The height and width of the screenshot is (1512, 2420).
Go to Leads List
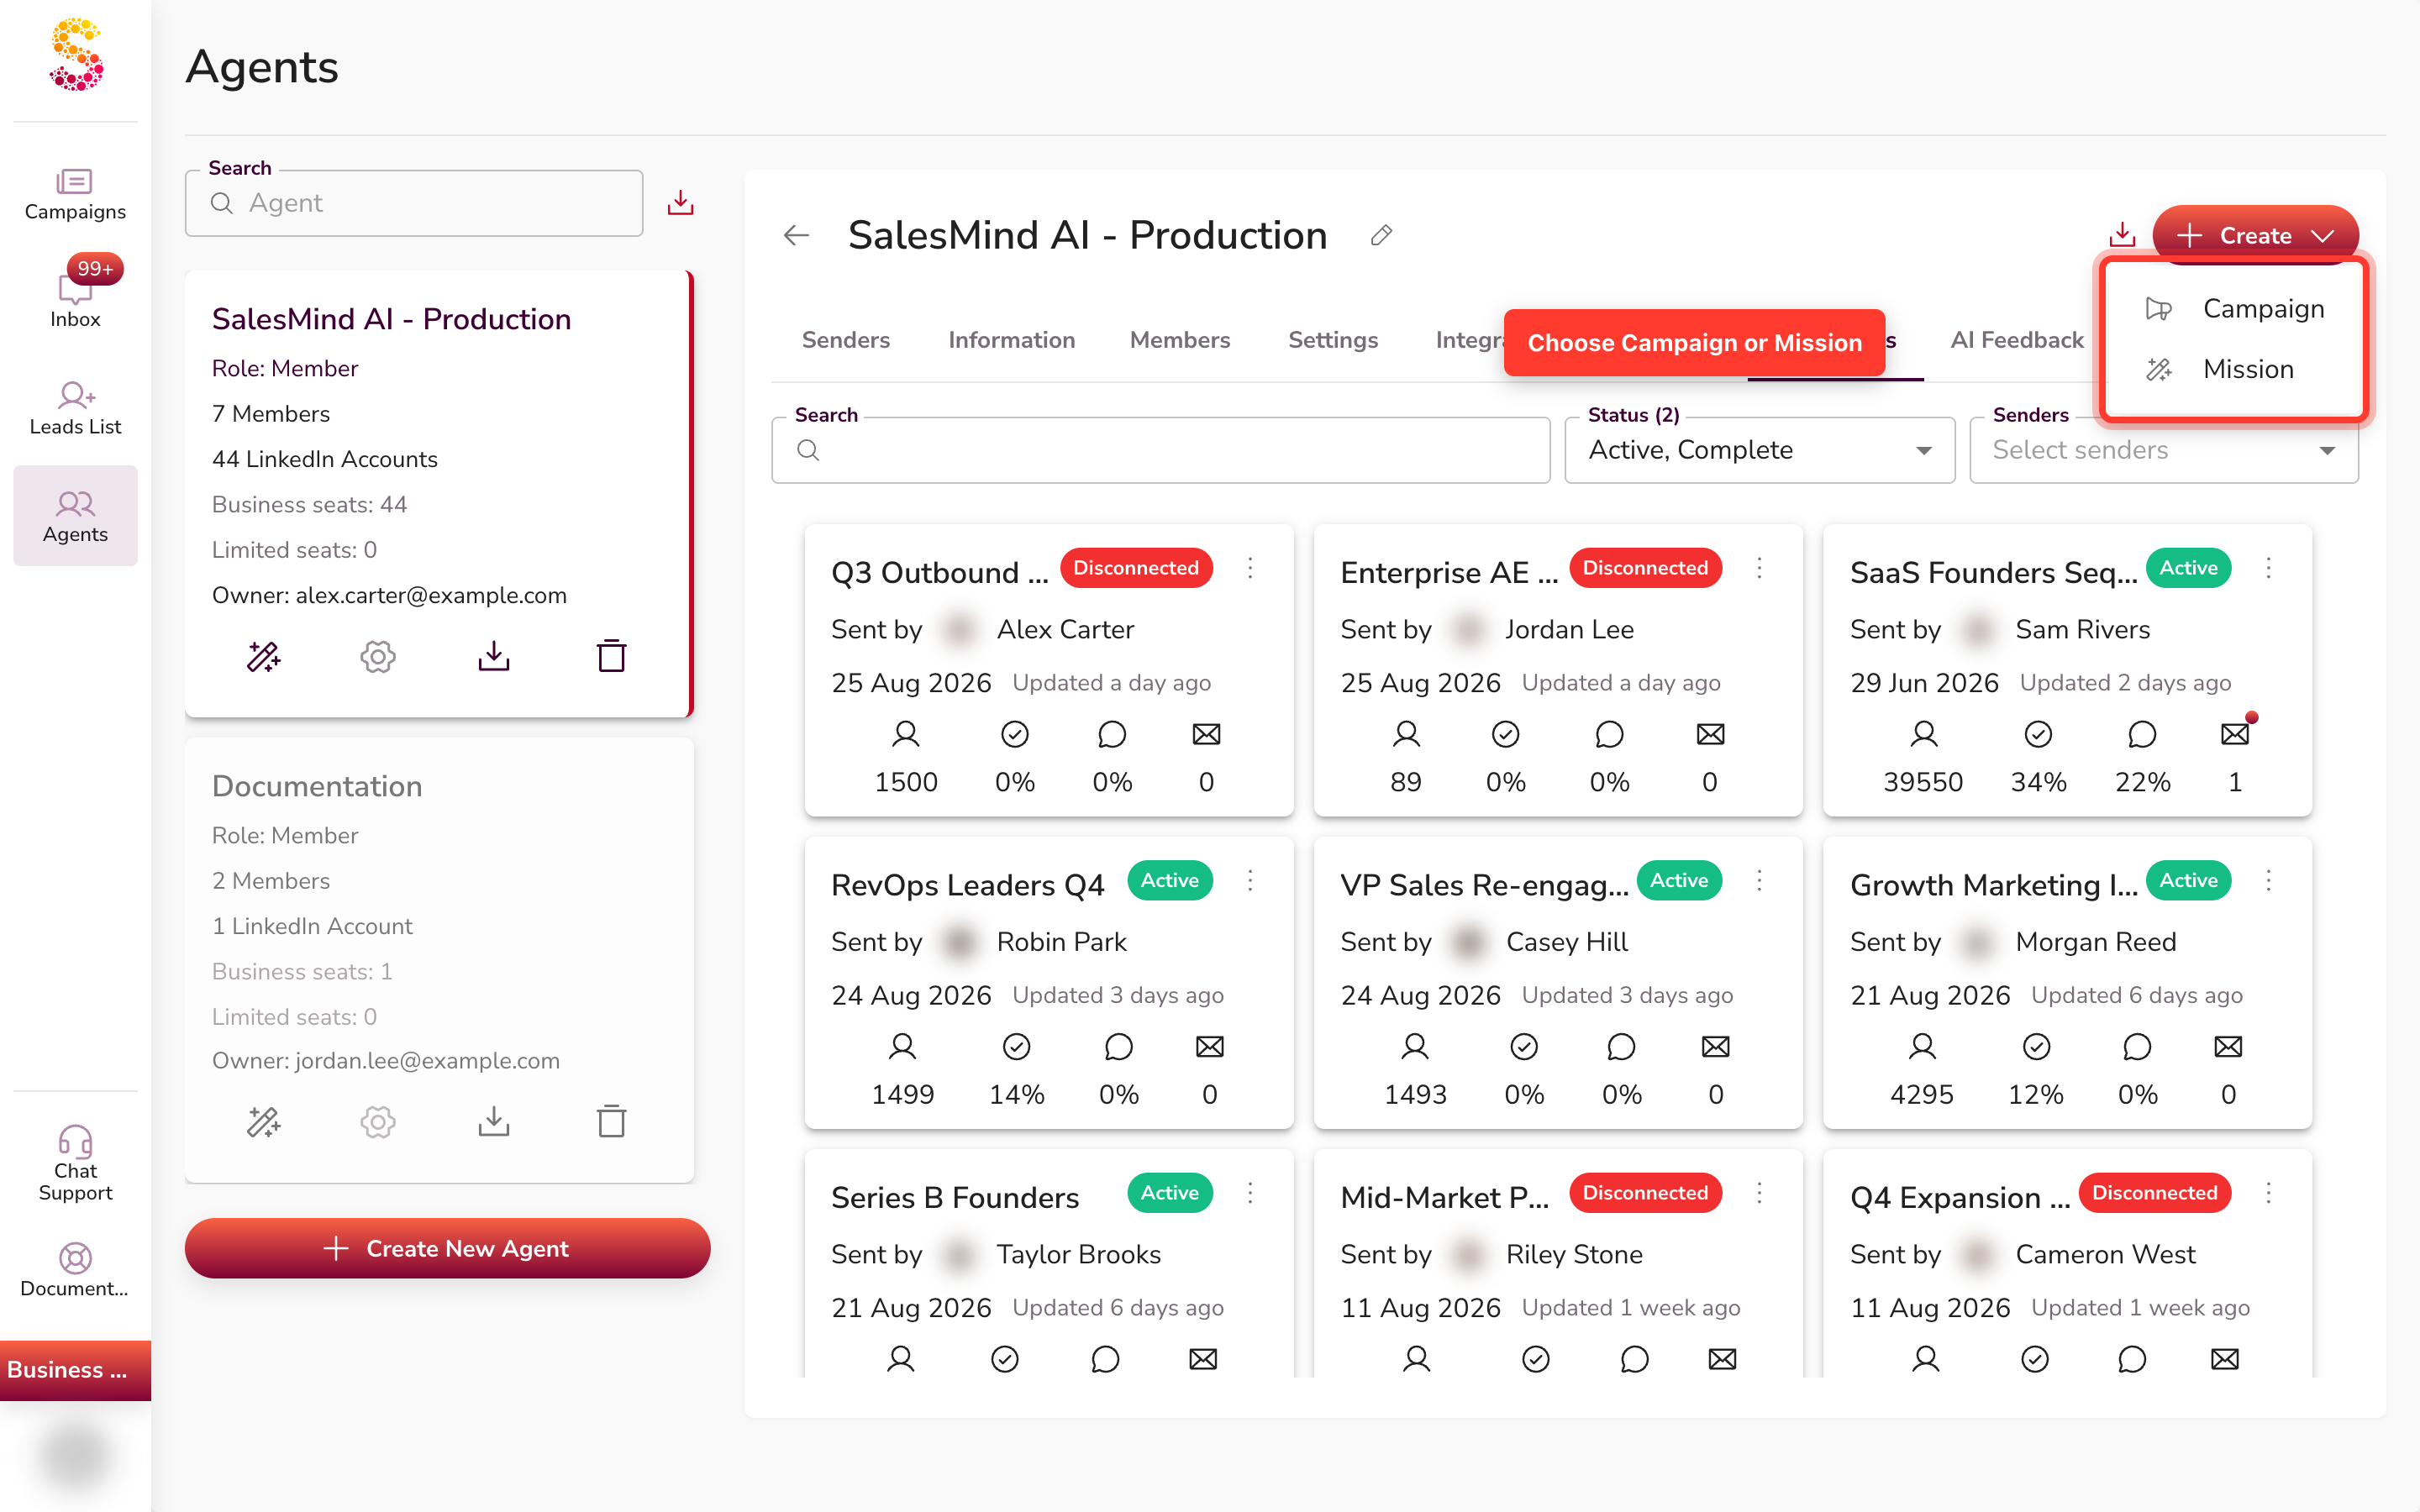pyautogui.click(x=75, y=408)
